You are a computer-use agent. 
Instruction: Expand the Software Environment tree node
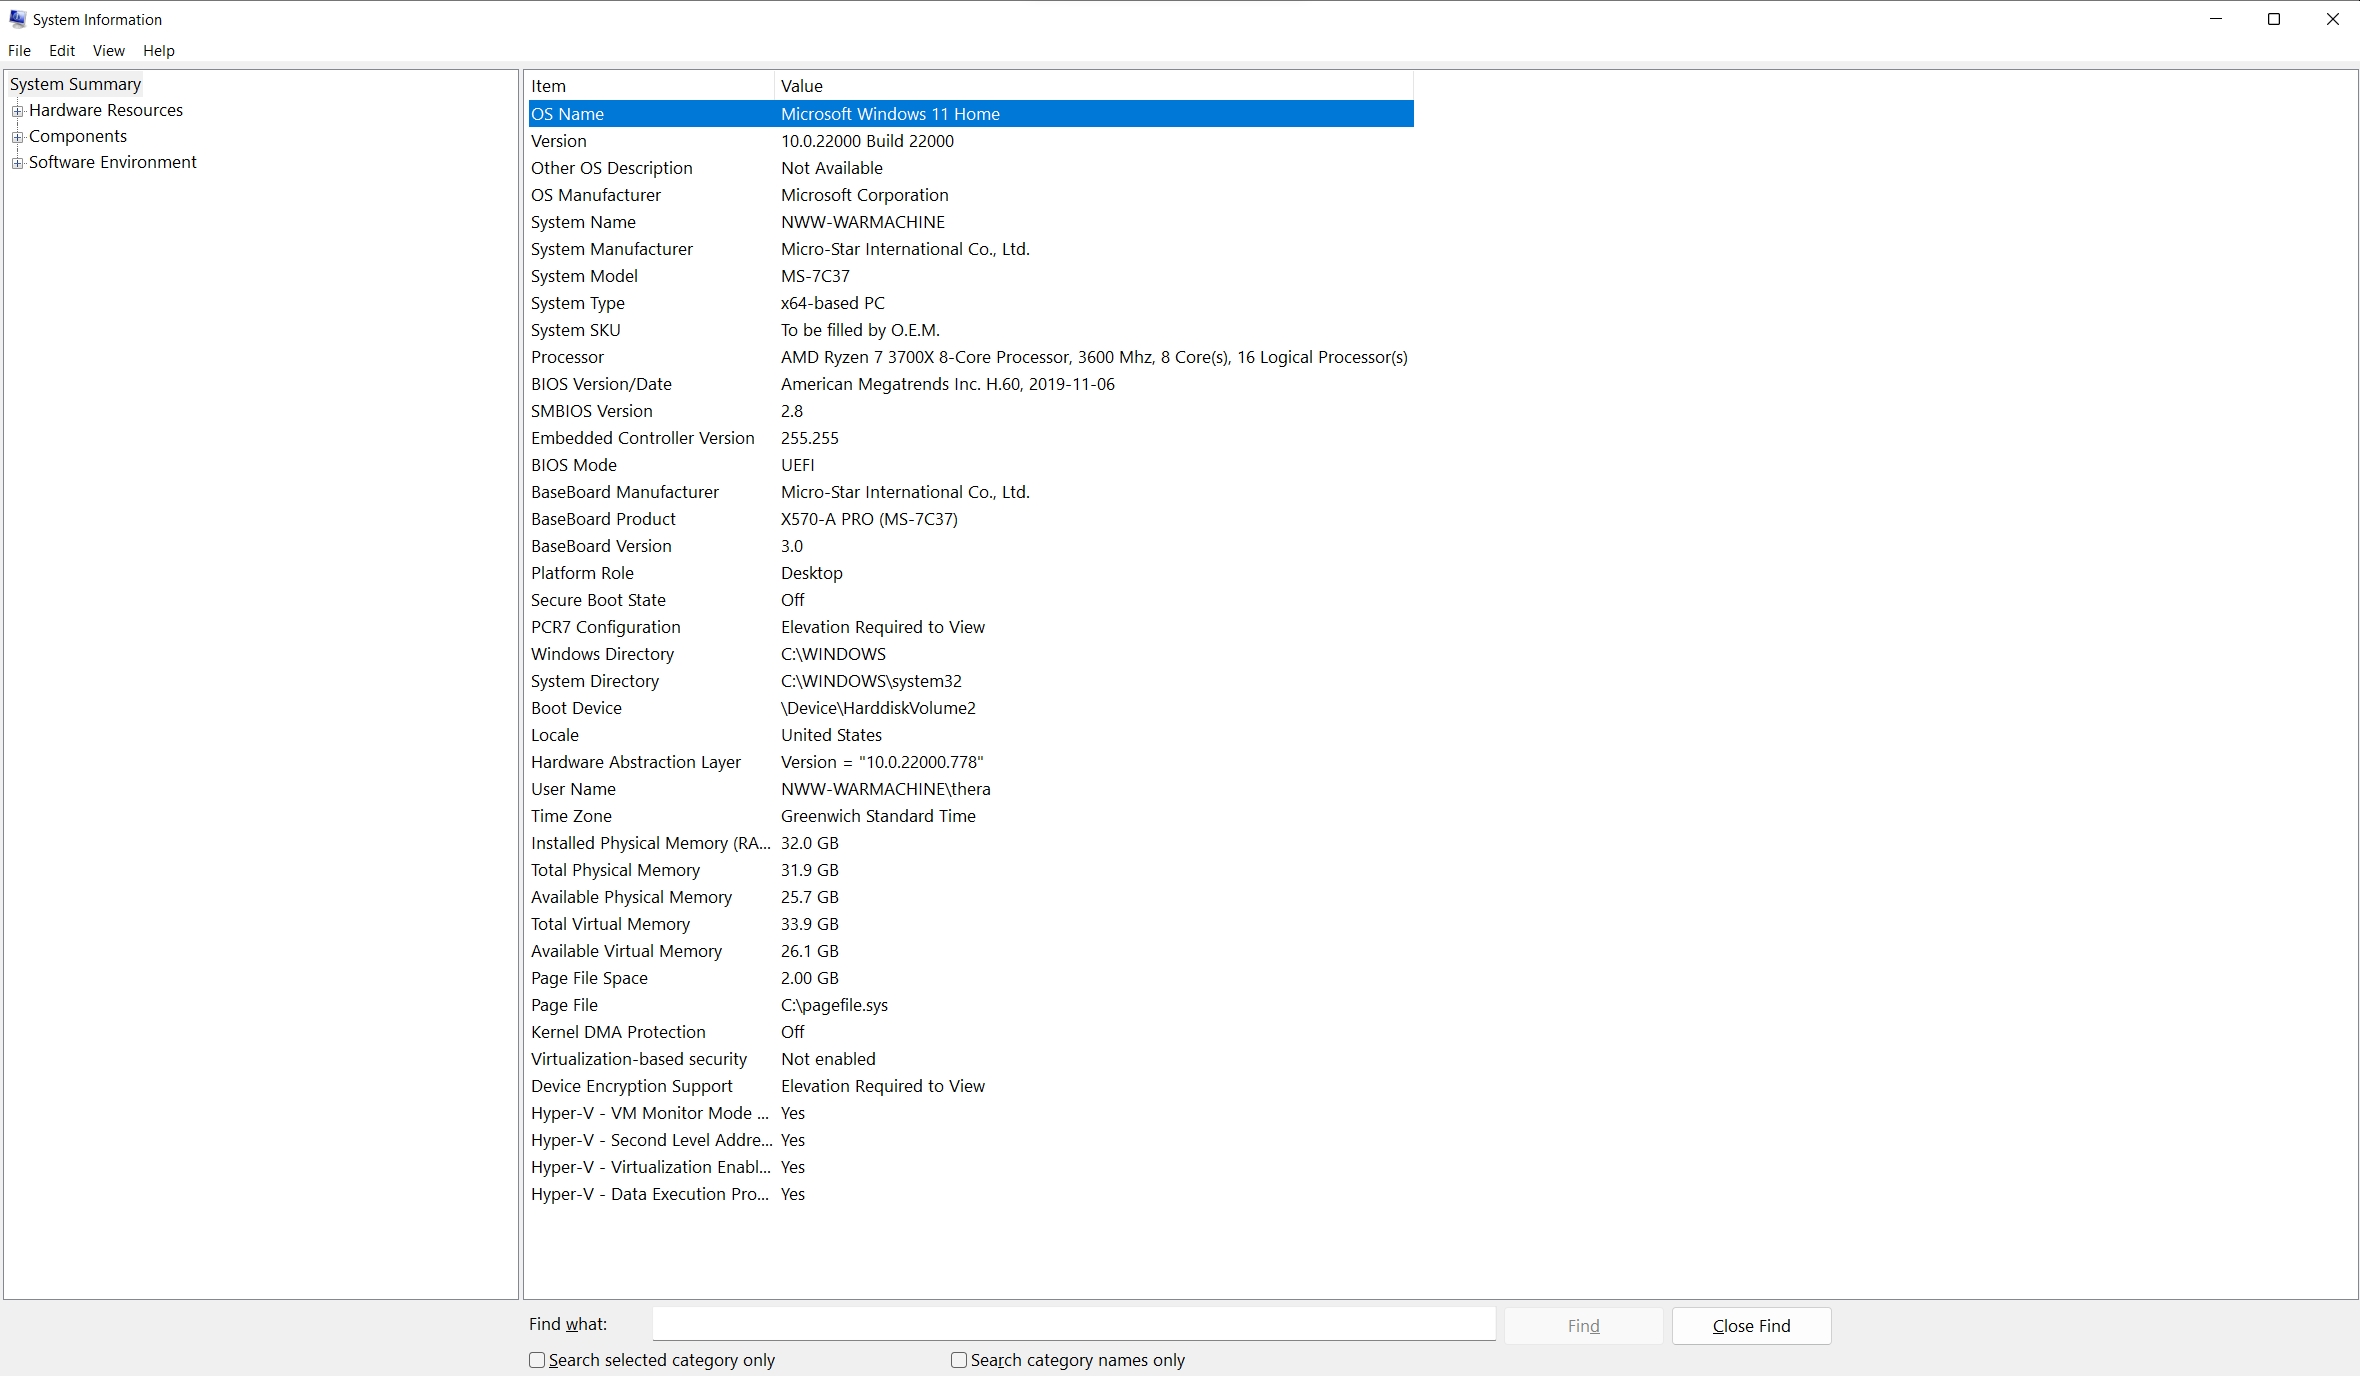tap(17, 163)
